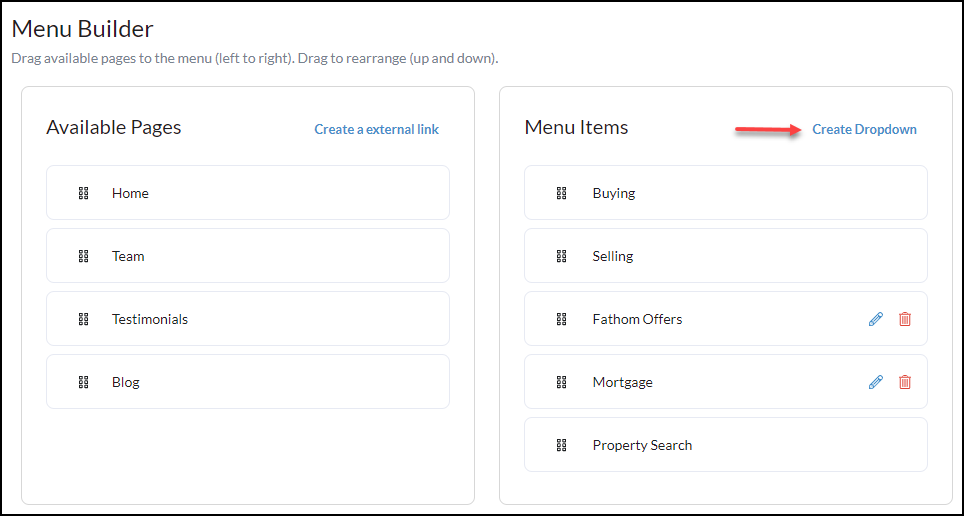Screen dimensions: 964x516
Task: Click Create a external link
Action: pos(376,129)
